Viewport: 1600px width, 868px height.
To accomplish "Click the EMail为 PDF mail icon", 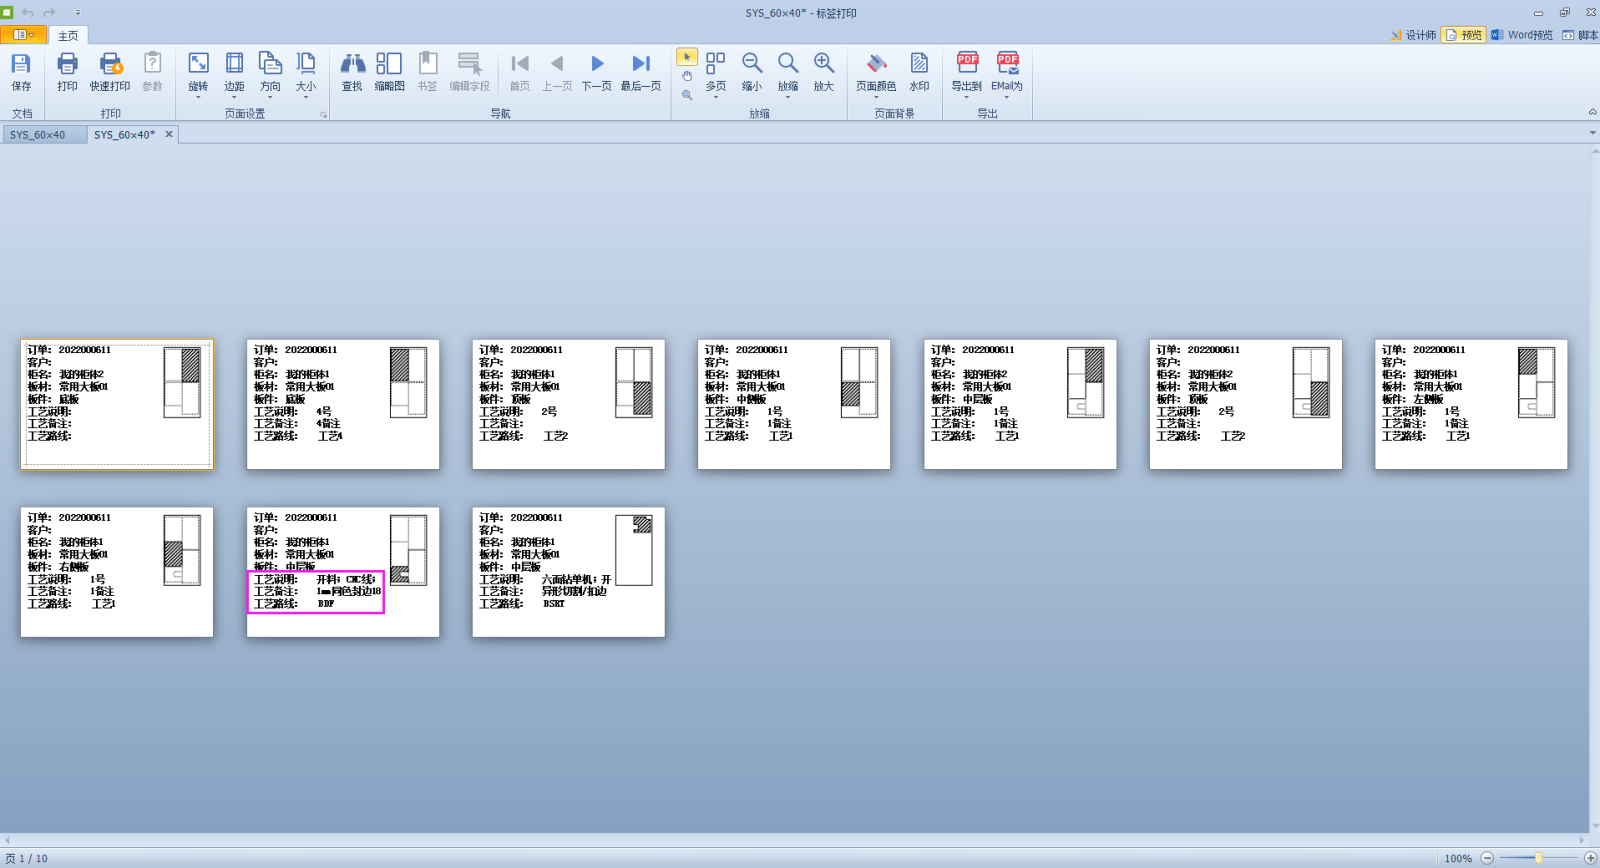I will (1007, 63).
